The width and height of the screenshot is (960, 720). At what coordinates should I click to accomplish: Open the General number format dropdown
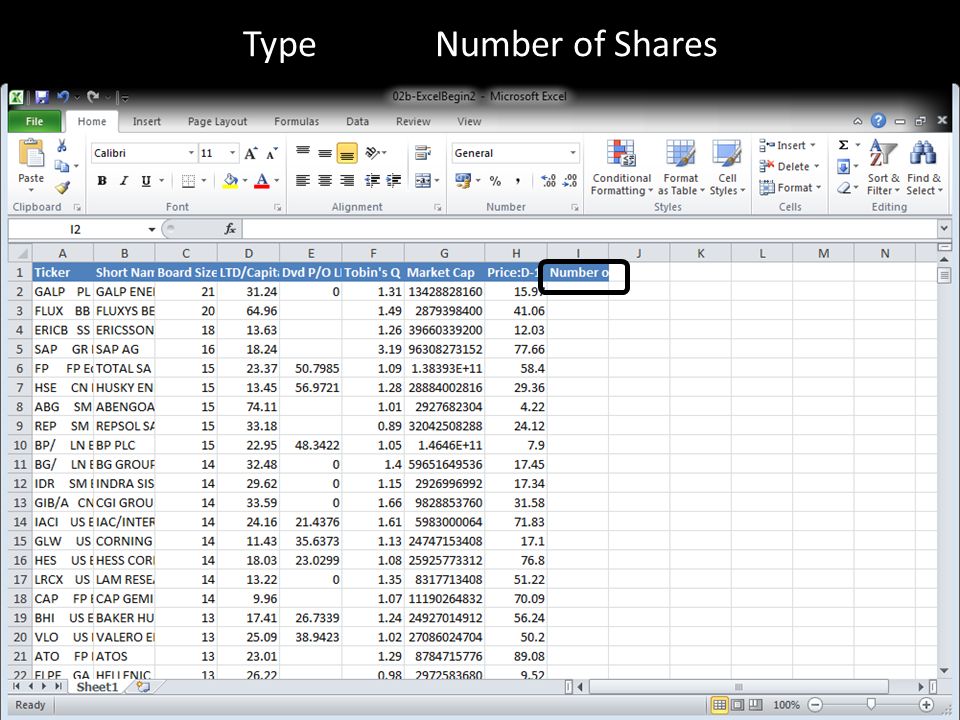573,152
